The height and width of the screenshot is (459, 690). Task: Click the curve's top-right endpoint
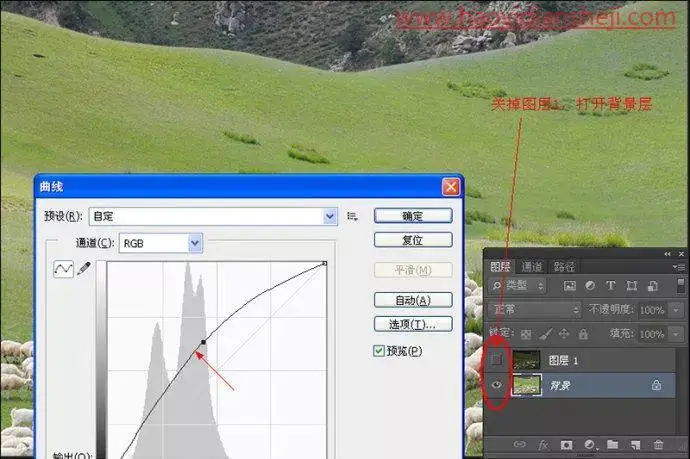tap(325, 263)
